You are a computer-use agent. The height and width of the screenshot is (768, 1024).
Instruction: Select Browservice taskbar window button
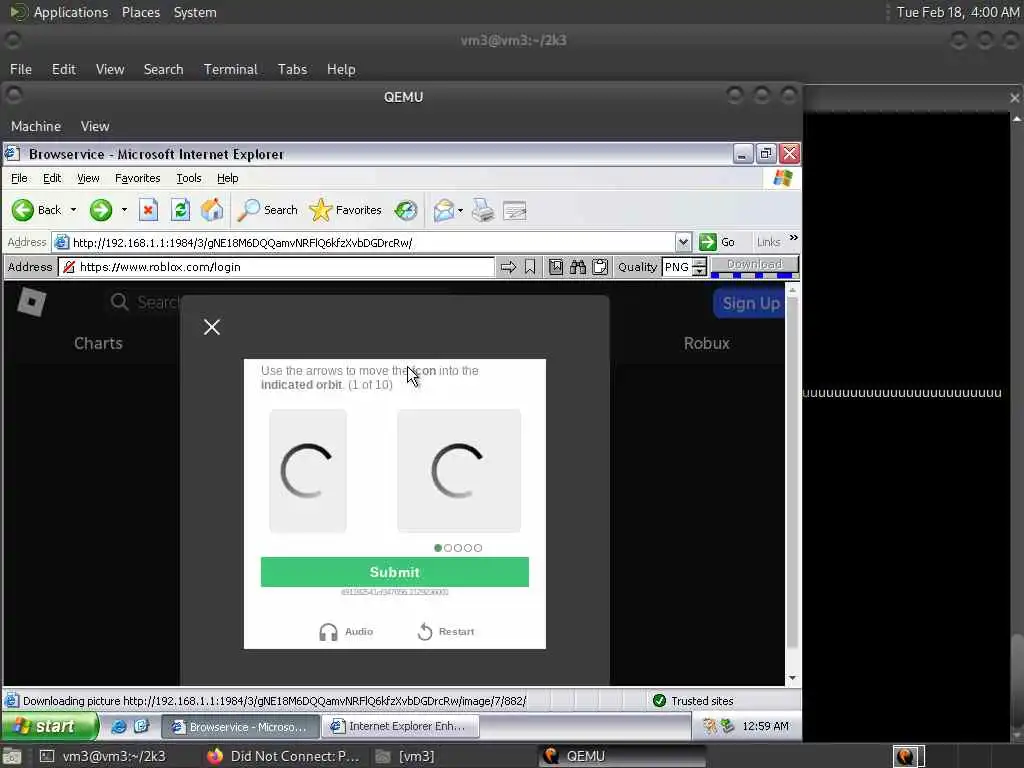pos(240,726)
